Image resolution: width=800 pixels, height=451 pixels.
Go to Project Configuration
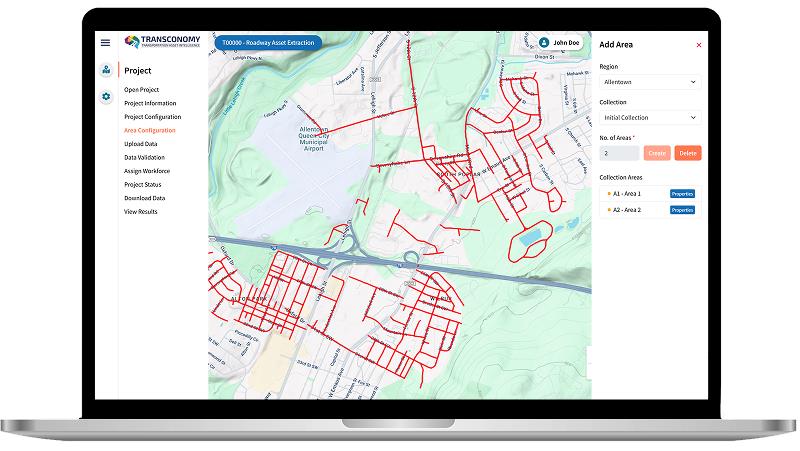152,117
